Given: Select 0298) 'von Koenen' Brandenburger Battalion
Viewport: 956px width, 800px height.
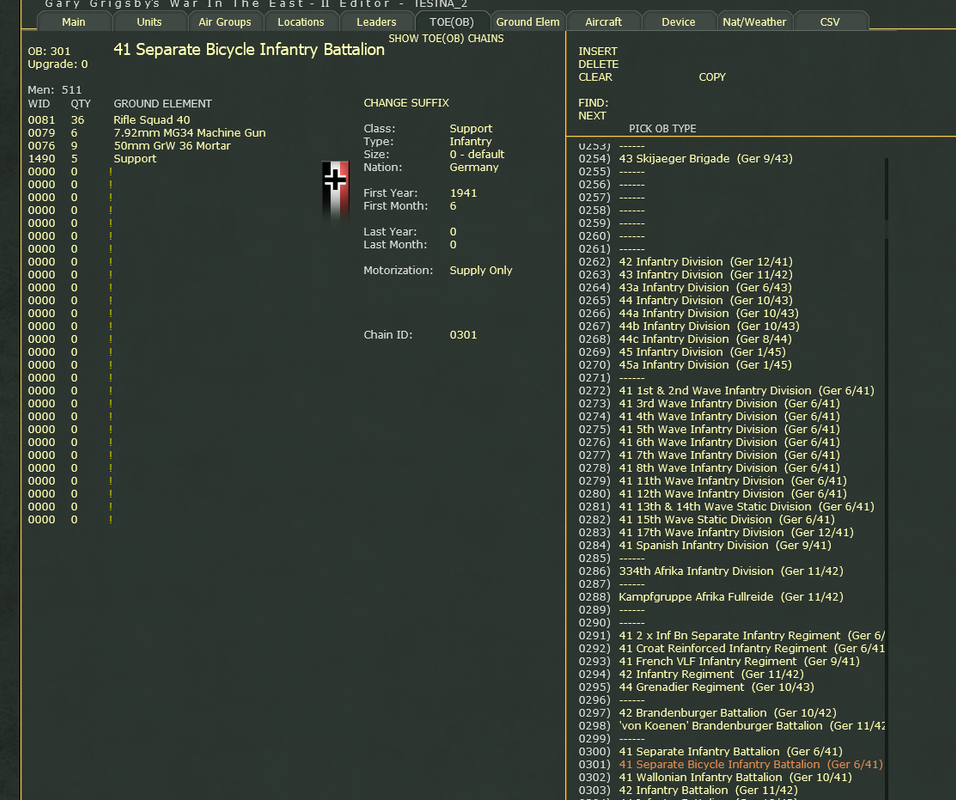Looking at the screenshot, I should pyautogui.click(x=732, y=725).
